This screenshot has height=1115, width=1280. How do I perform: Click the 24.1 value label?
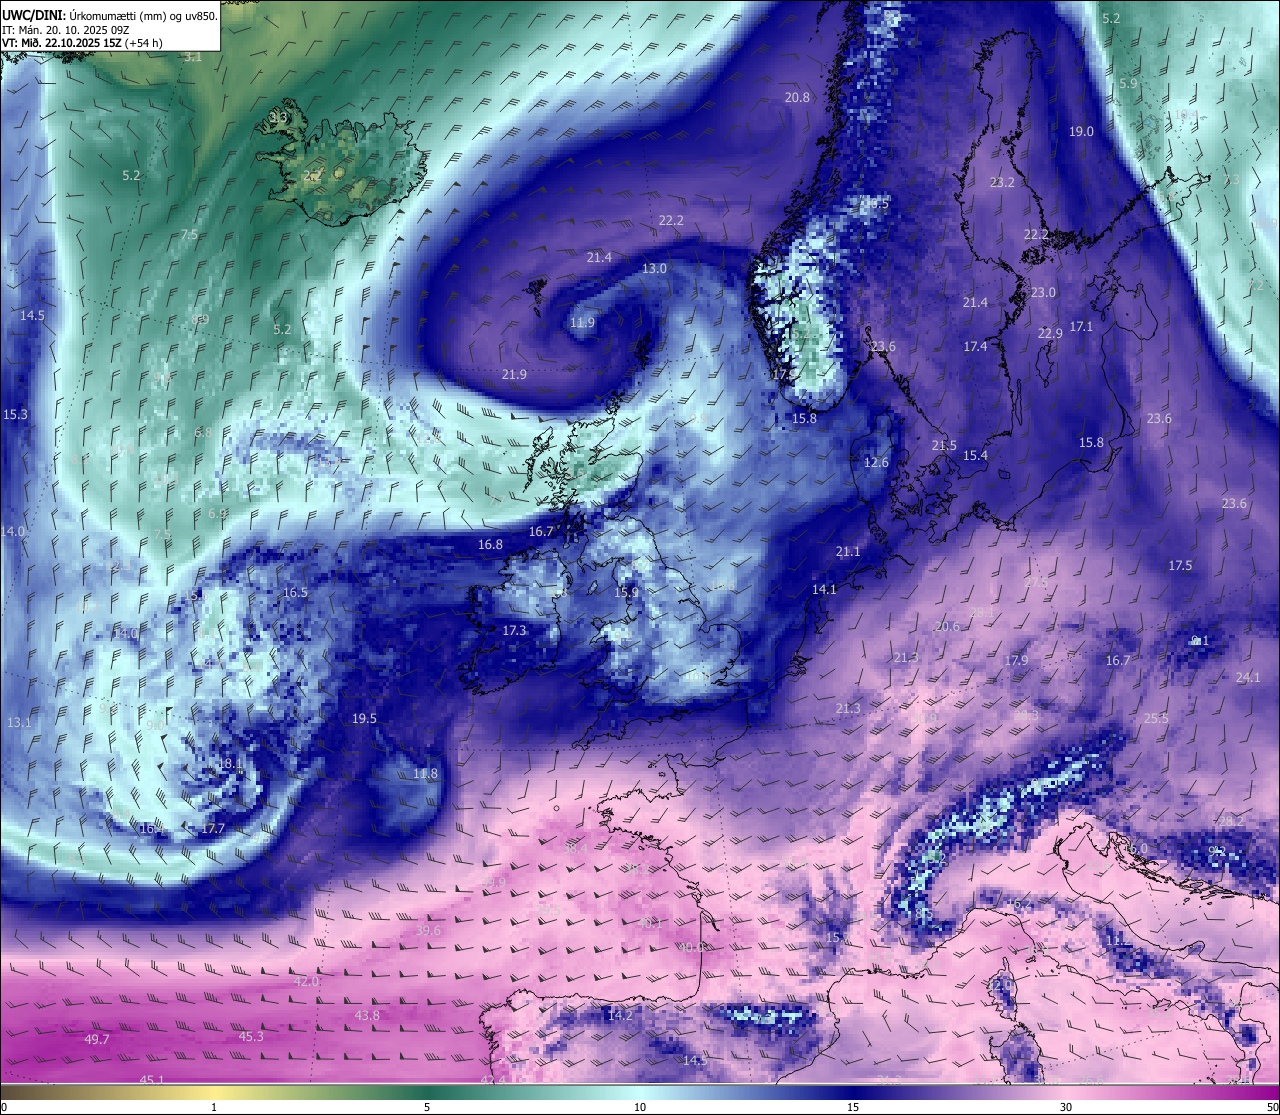pyautogui.click(x=1248, y=677)
